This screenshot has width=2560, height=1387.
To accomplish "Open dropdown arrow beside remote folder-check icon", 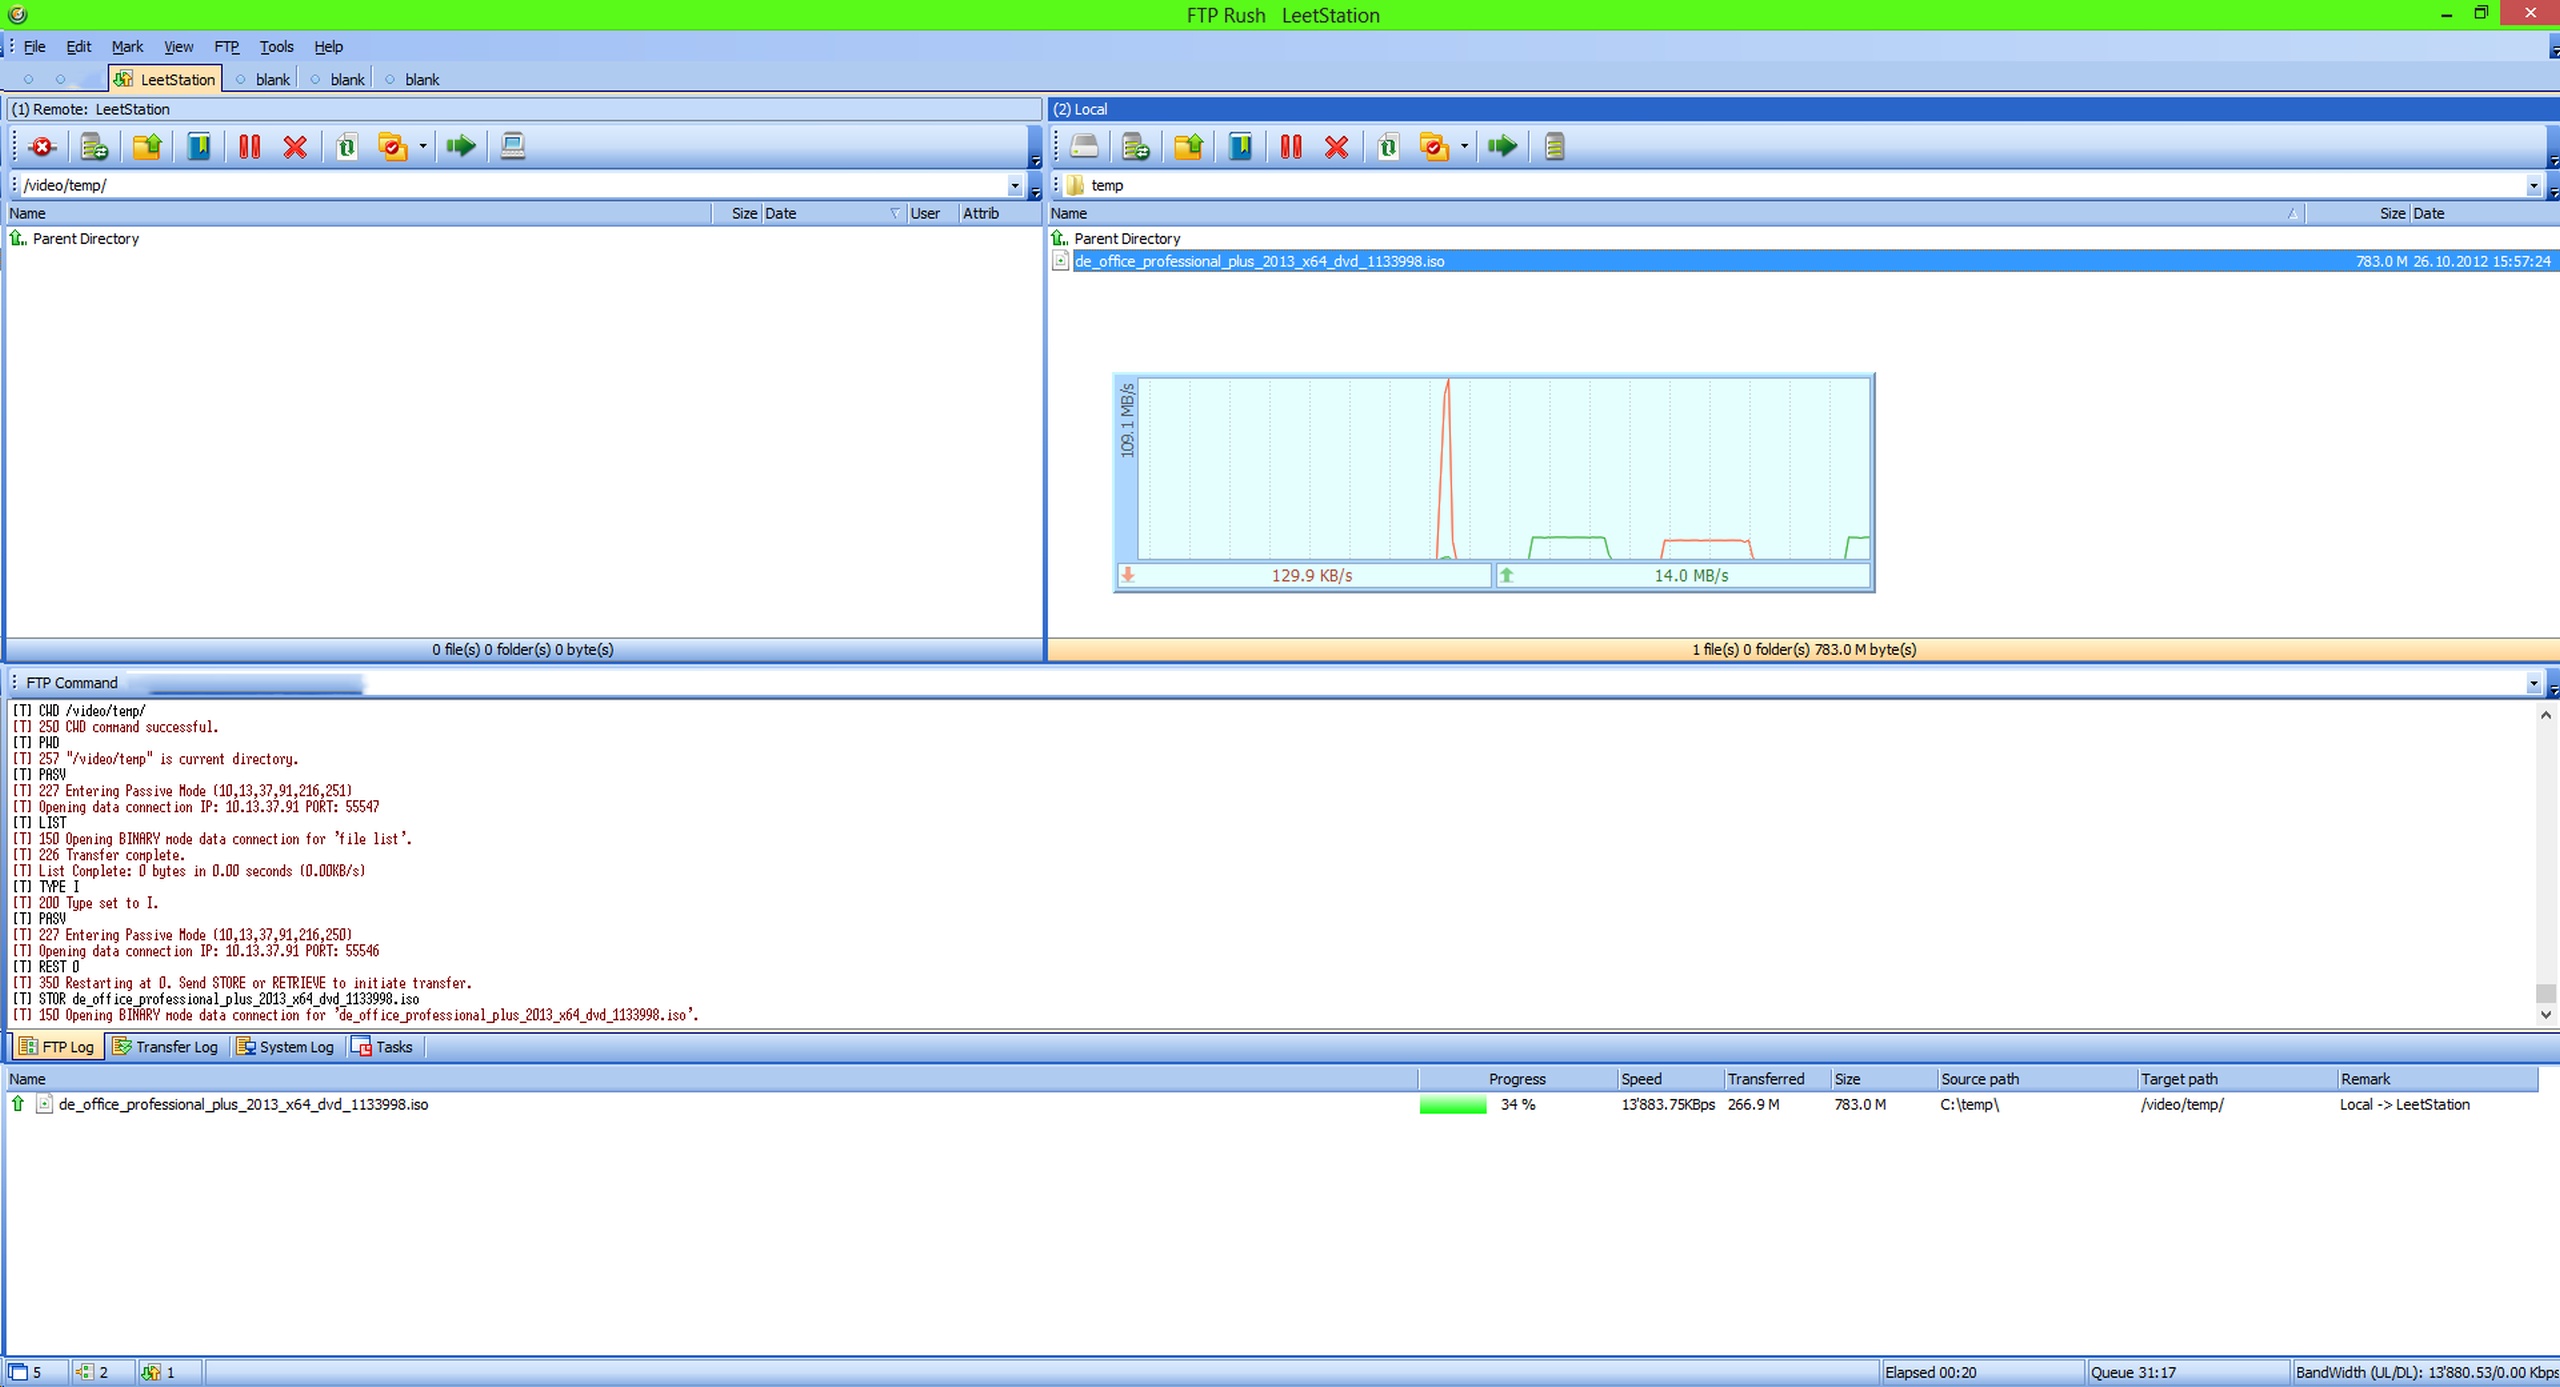I will click(x=423, y=147).
